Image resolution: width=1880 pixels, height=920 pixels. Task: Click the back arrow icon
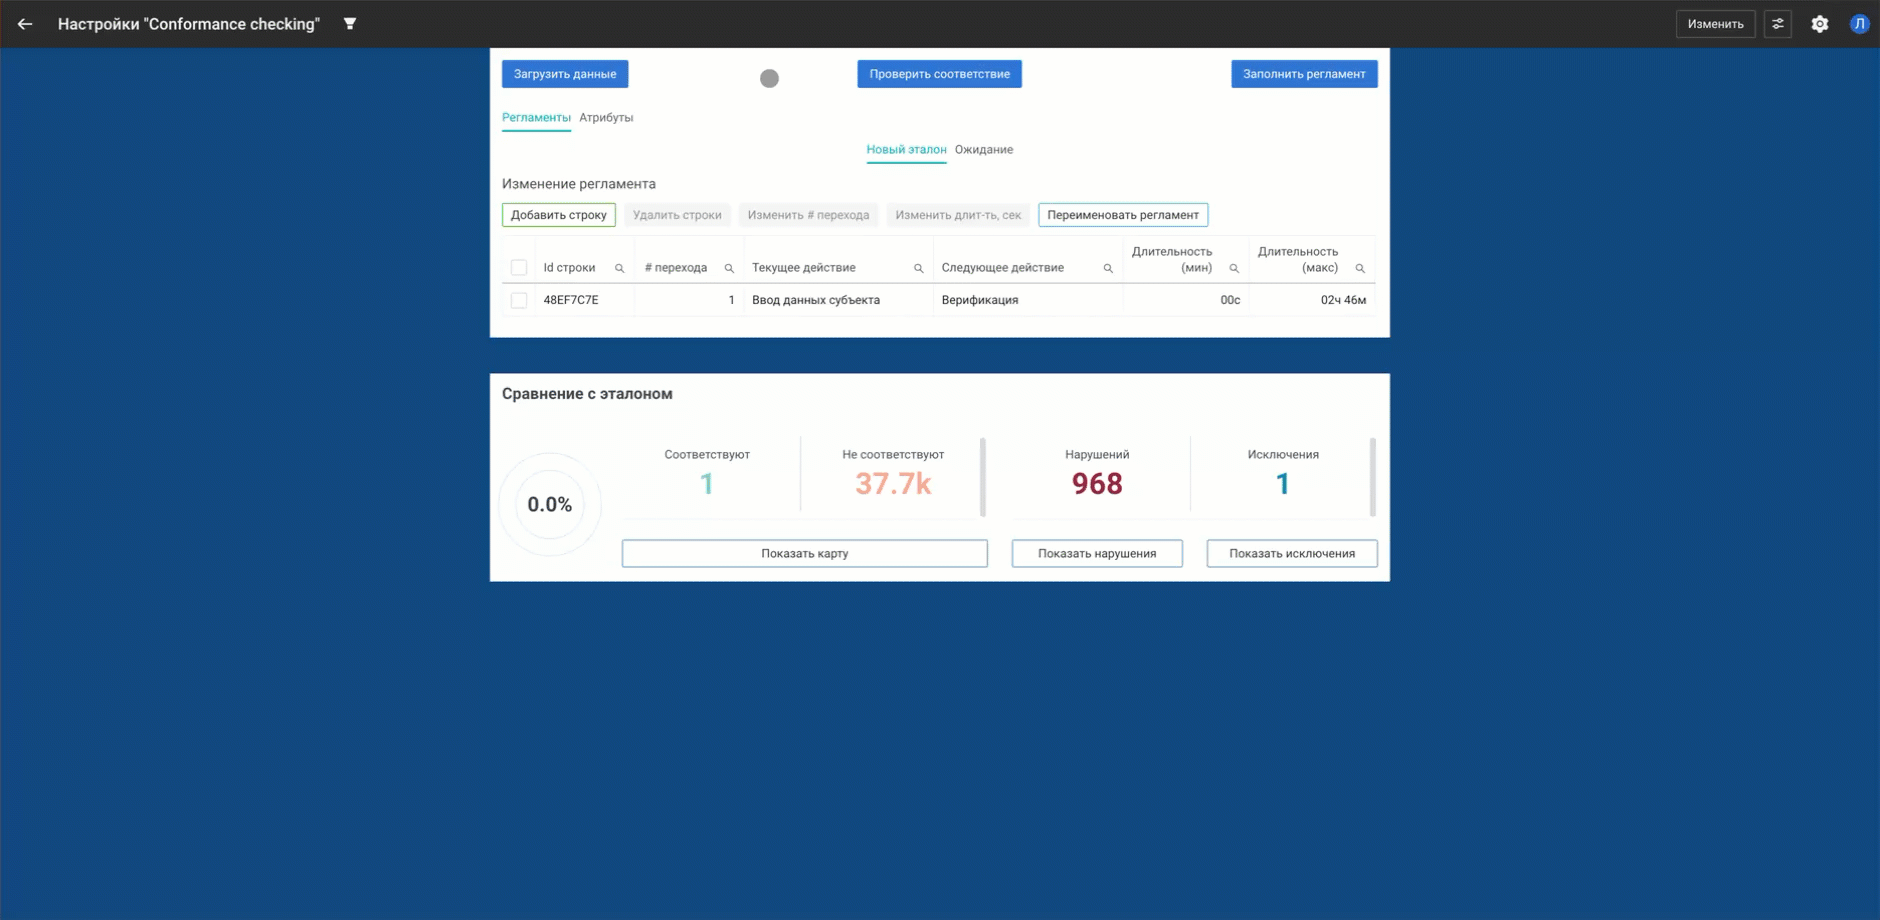click(x=25, y=24)
